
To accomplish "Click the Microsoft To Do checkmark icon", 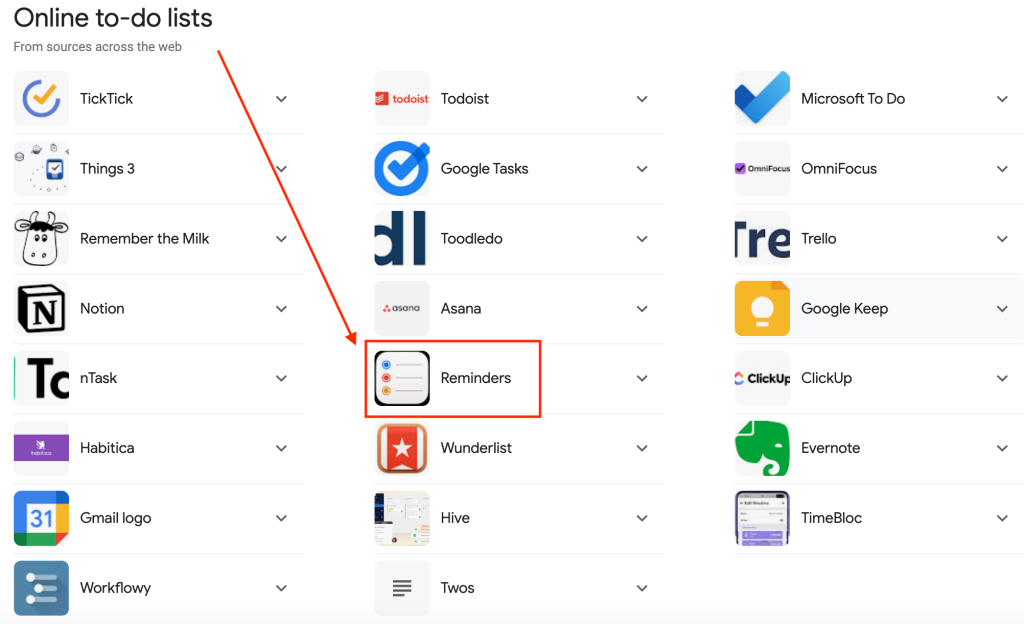I will 762,99.
